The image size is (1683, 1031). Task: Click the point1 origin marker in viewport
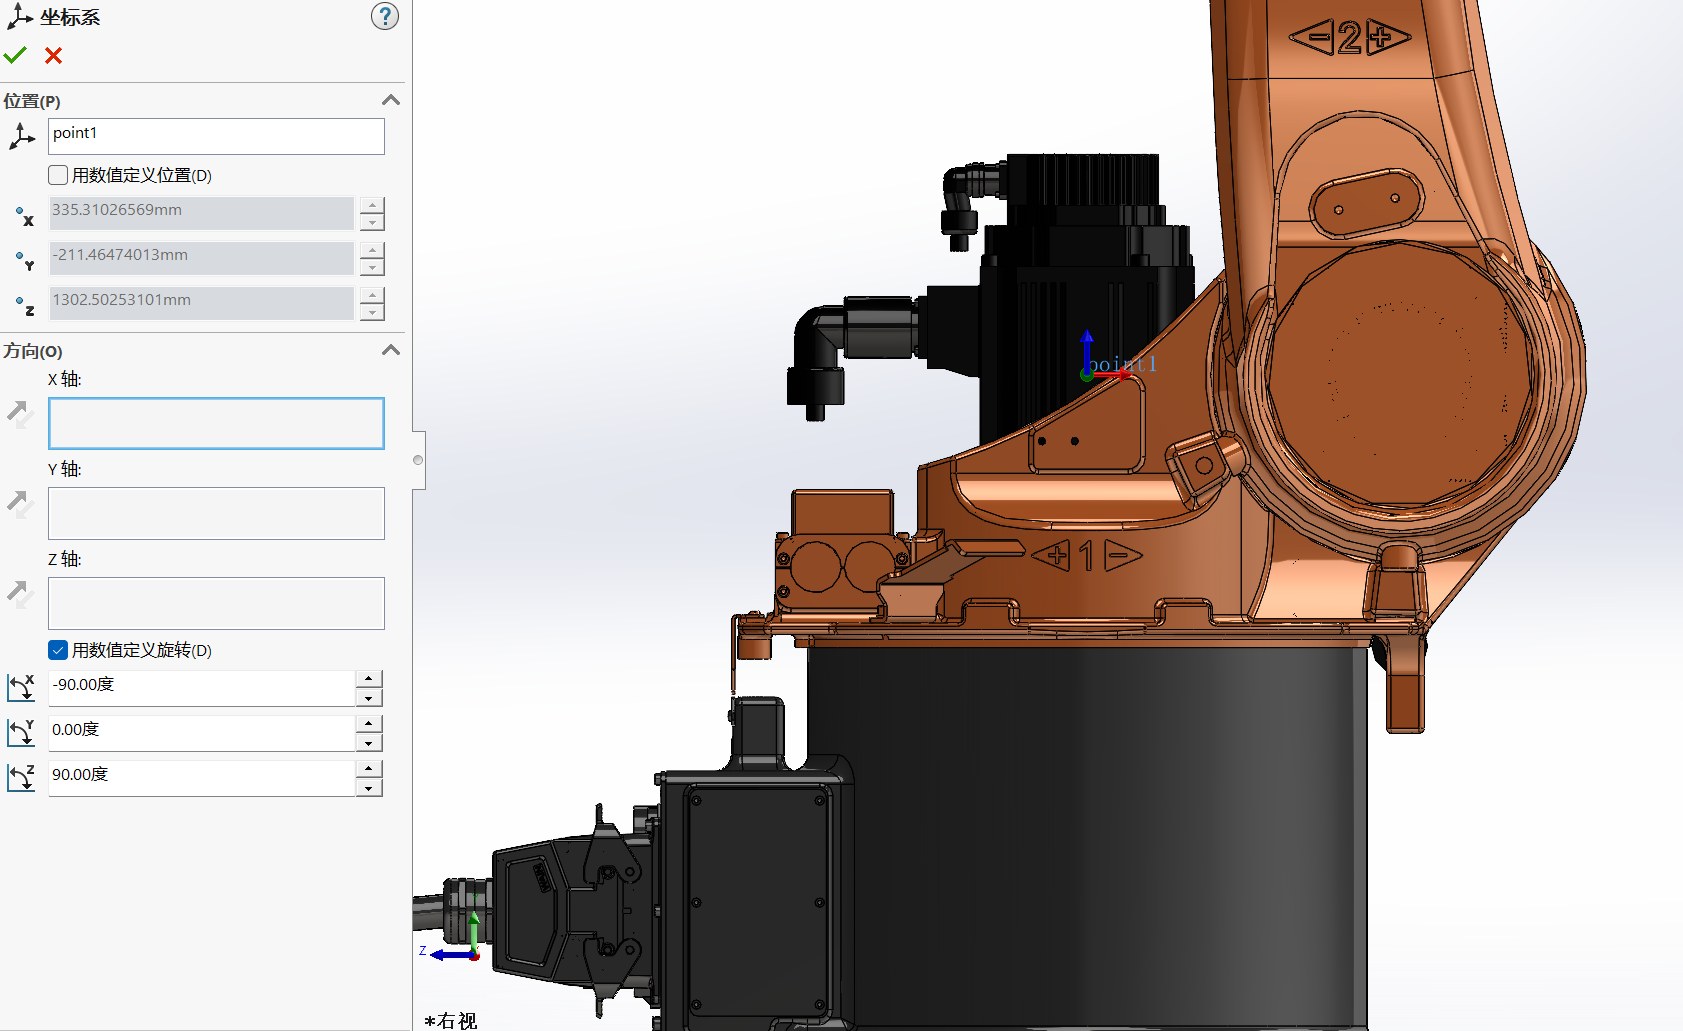[x=1087, y=375]
